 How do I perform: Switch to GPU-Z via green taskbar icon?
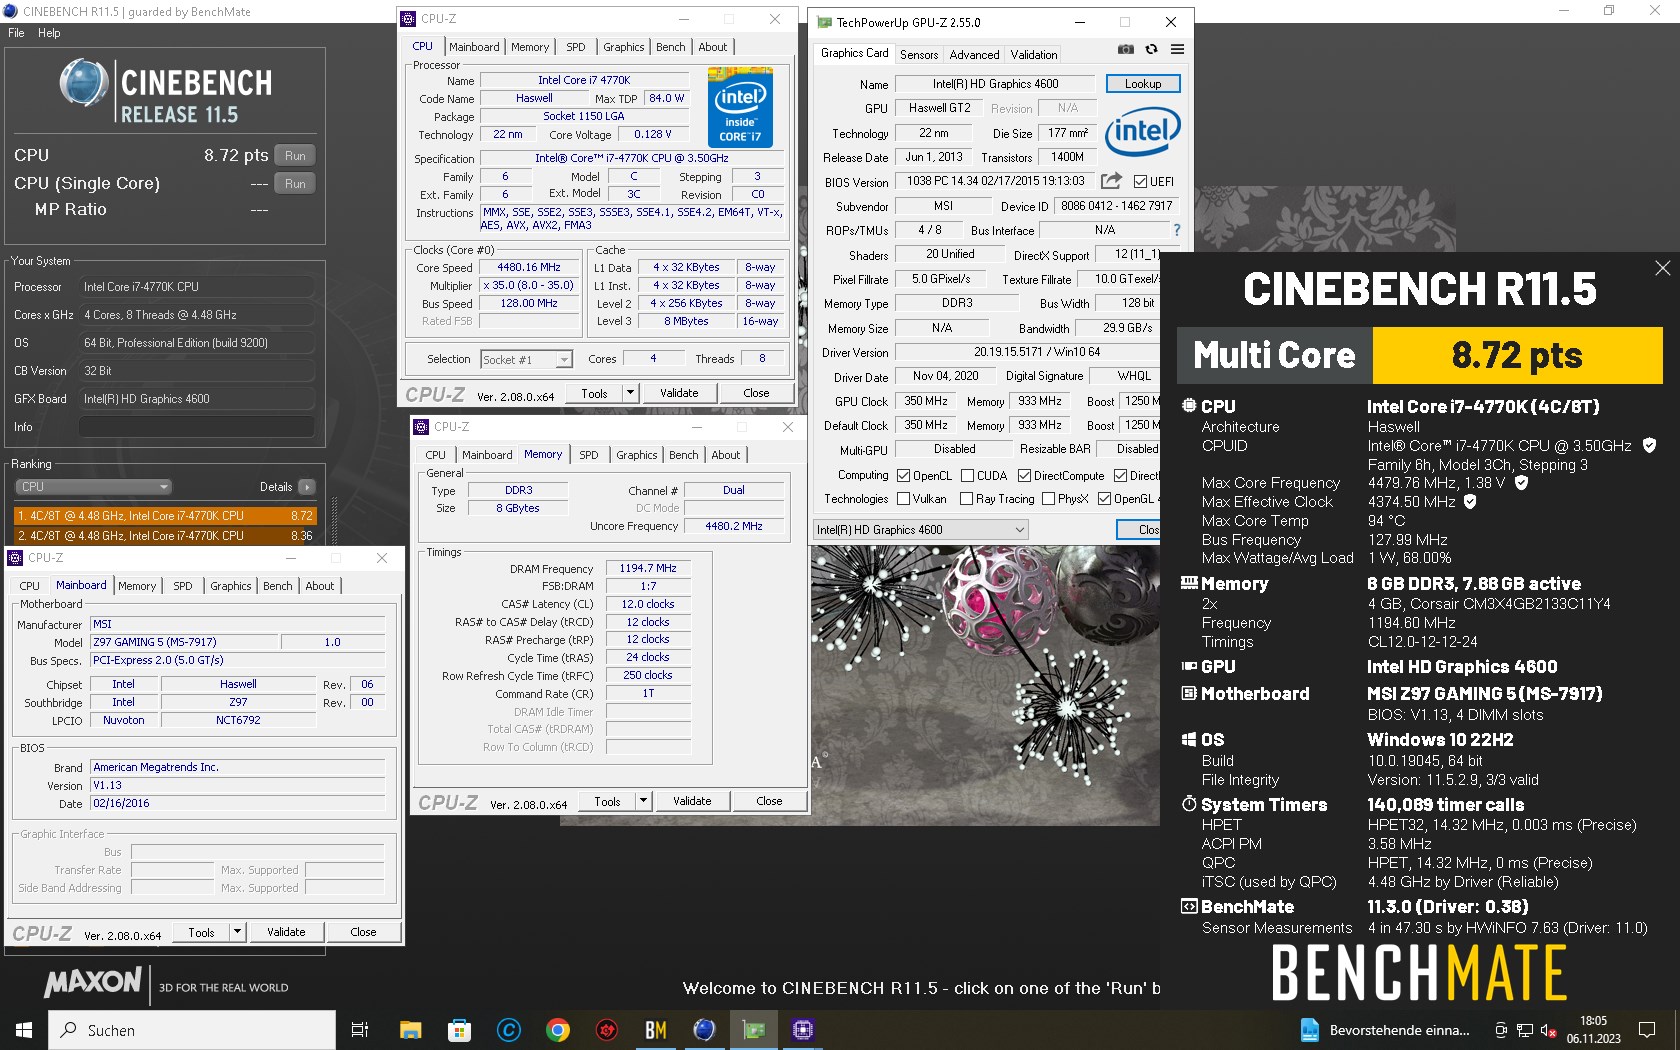pos(753,1030)
